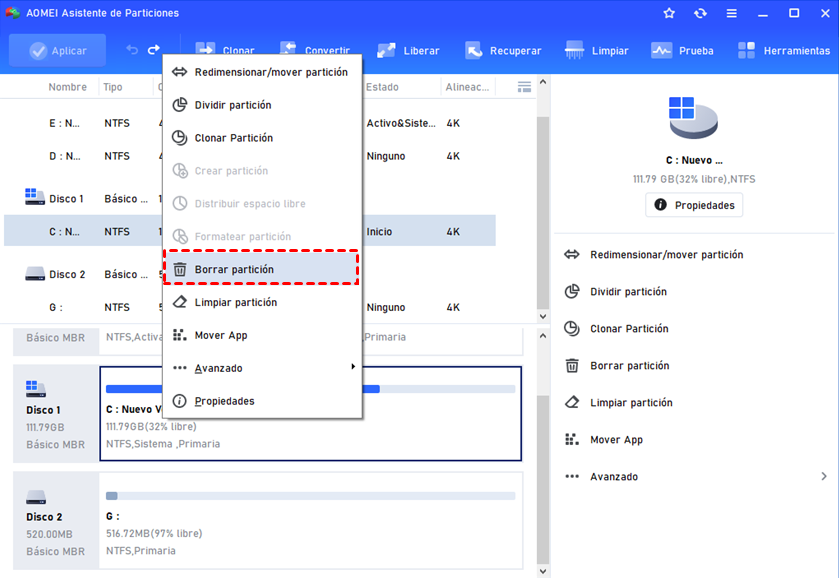The width and height of the screenshot is (839, 578).
Task: Open the Convertir tool
Action: click(x=315, y=51)
